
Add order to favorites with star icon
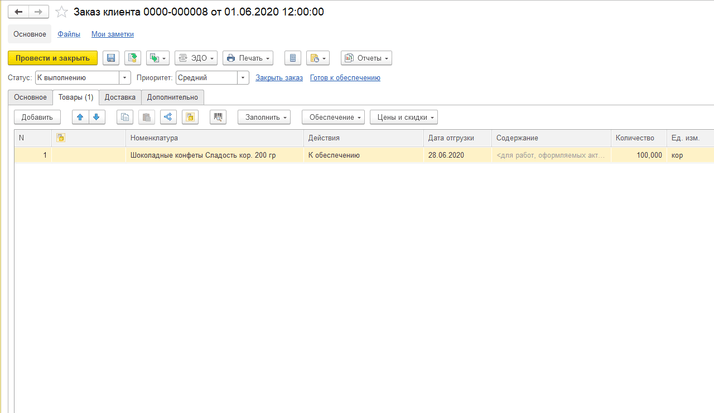pos(61,12)
